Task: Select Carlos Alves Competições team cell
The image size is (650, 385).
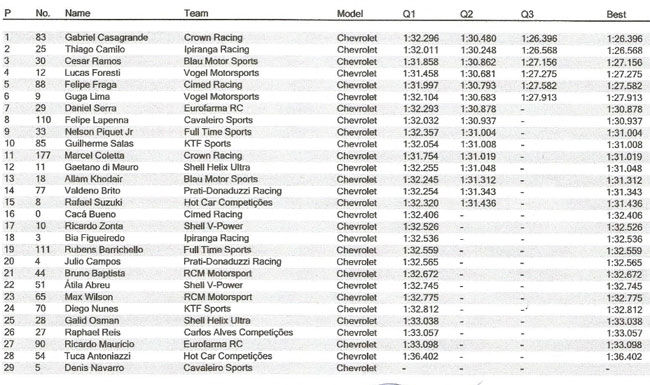Action: click(x=238, y=332)
